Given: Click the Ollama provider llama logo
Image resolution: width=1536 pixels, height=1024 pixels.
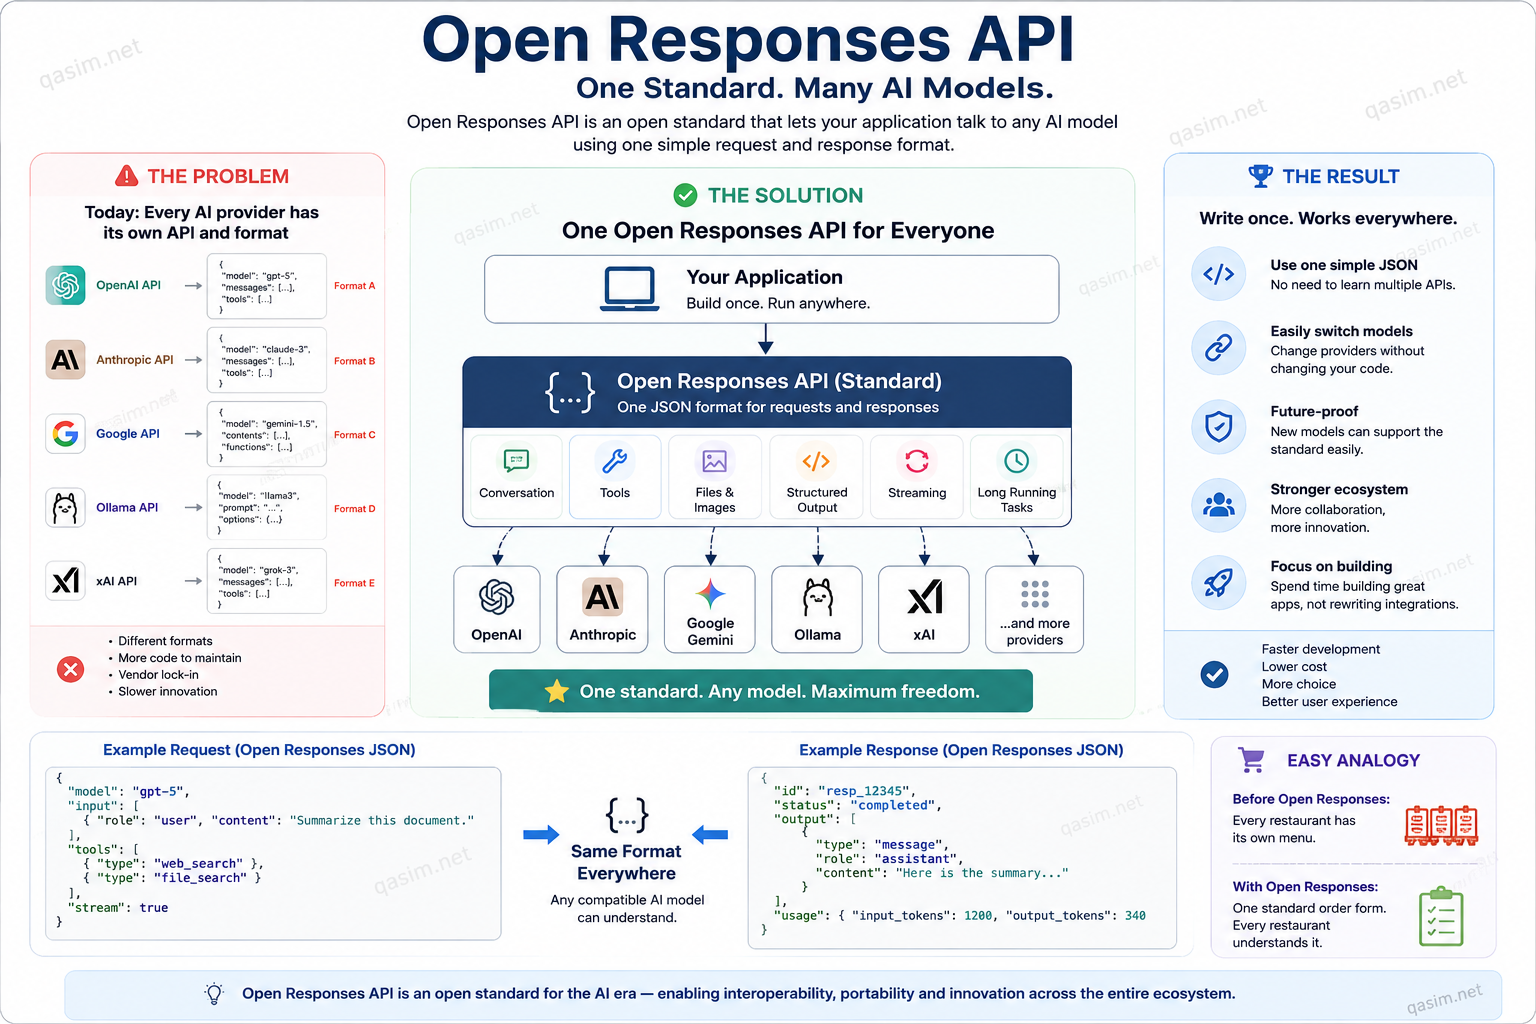Looking at the screenshot, I should click(818, 597).
